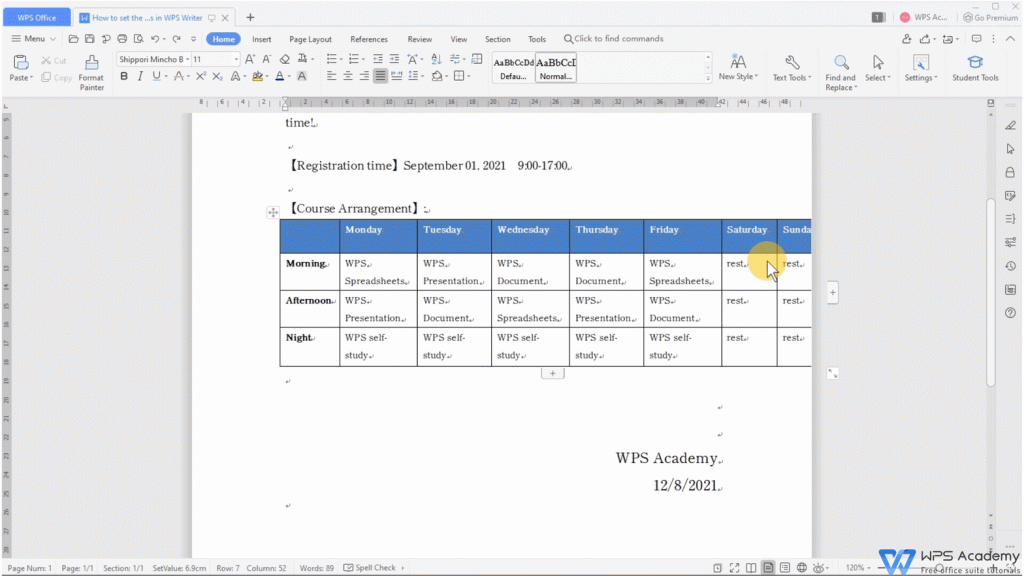Toggle italic formatting
Image resolution: width=1024 pixels, height=576 pixels.
tap(140, 76)
